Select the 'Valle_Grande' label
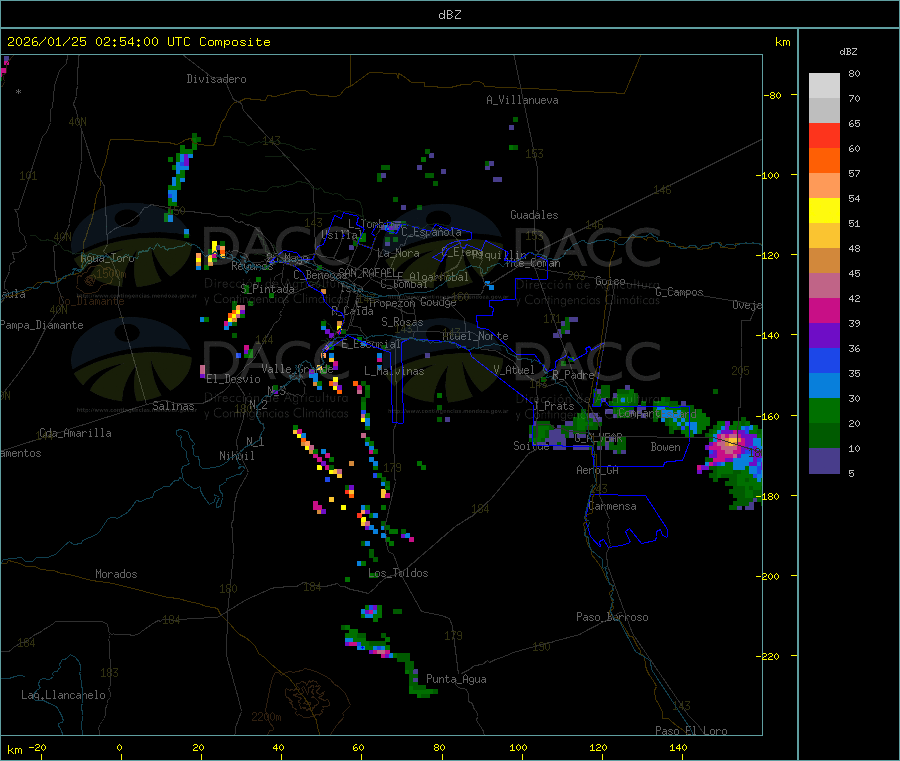This screenshot has height=761, width=900. (x=297, y=368)
